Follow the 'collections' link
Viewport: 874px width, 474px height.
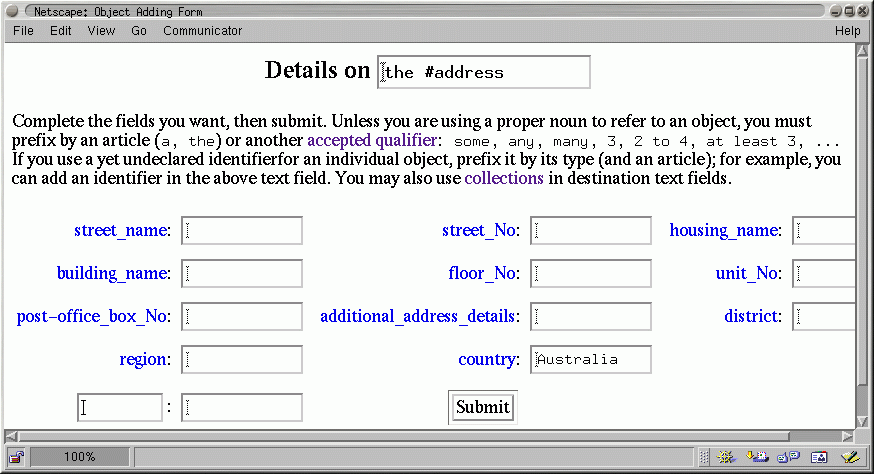pyautogui.click(x=504, y=179)
